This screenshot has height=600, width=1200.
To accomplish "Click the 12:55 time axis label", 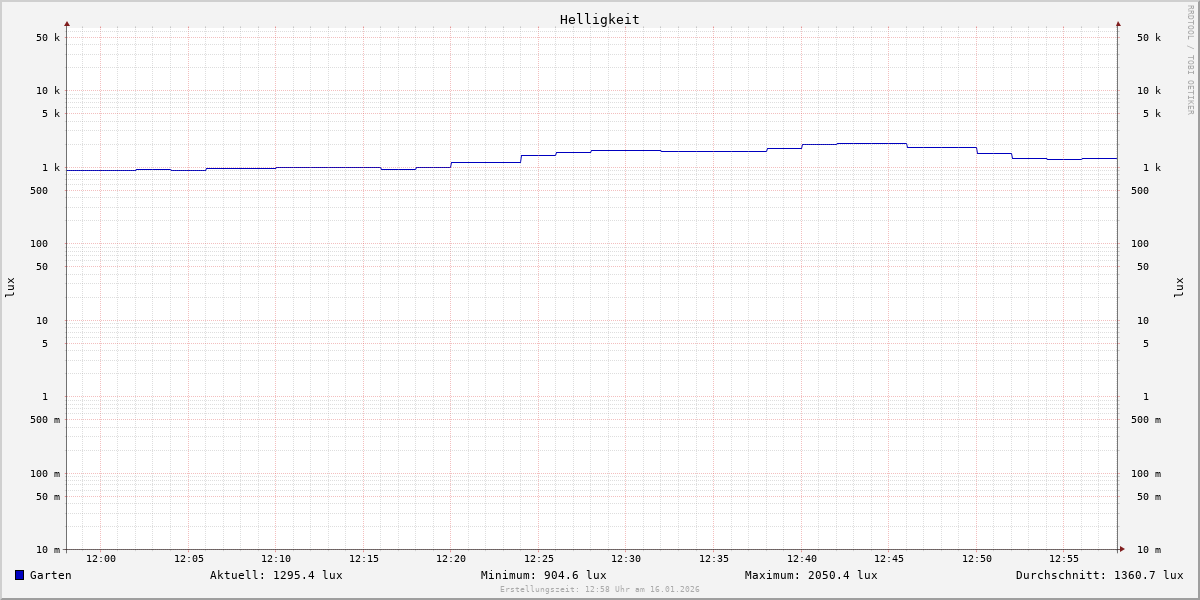I will (1064, 559).
